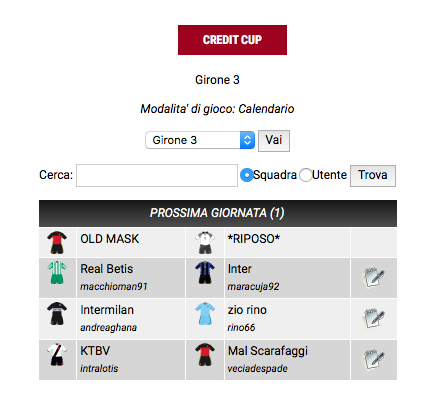
Task: Click KTBV white sash jersey icon
Action: click(x=57, y=354)
